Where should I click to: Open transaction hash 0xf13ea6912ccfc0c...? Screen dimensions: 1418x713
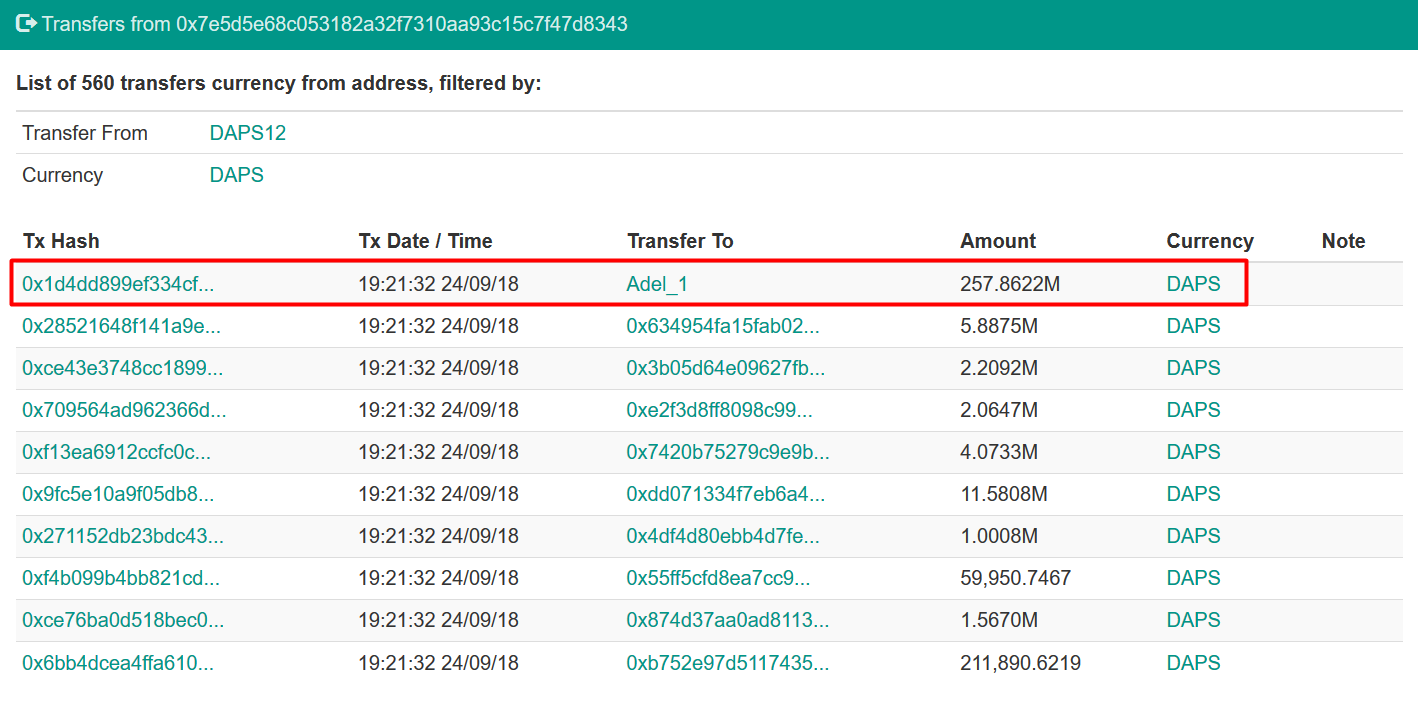click(116, 452)
